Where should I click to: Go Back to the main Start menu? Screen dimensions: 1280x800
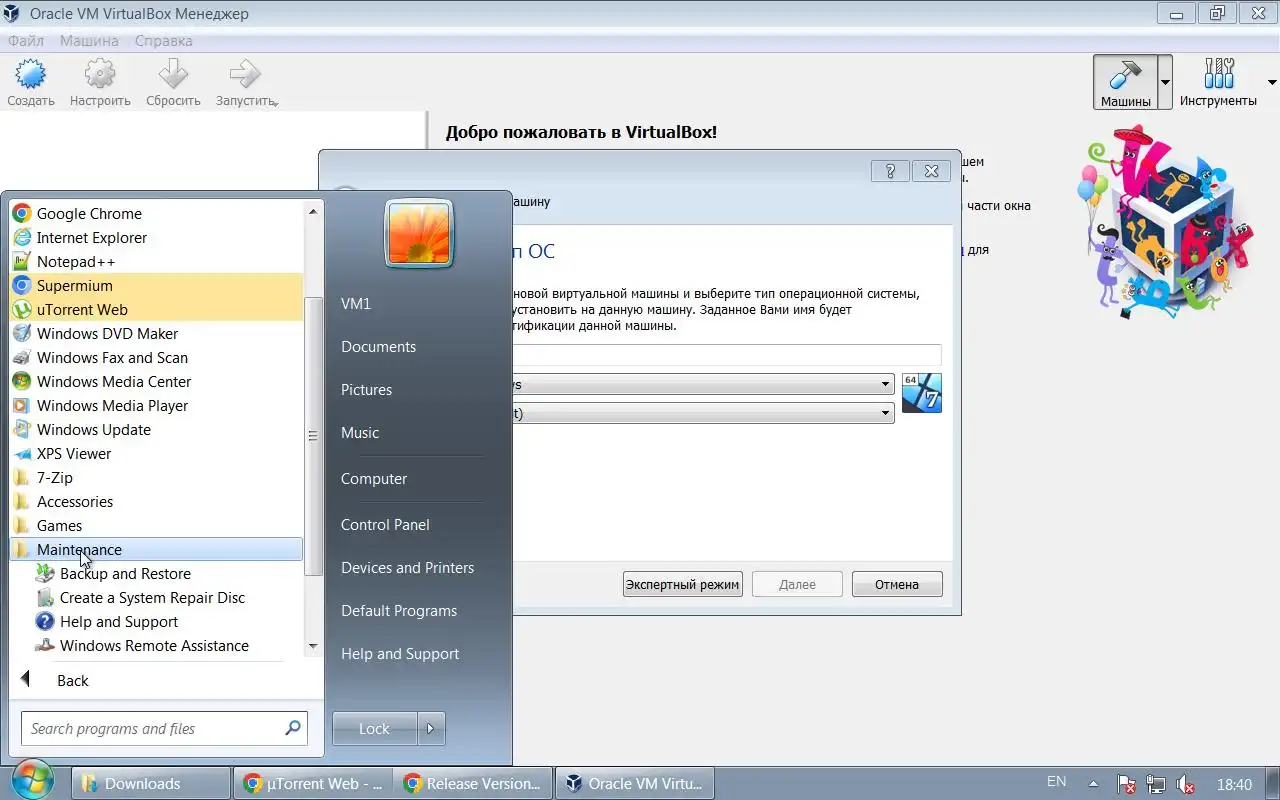click(156, 680)
